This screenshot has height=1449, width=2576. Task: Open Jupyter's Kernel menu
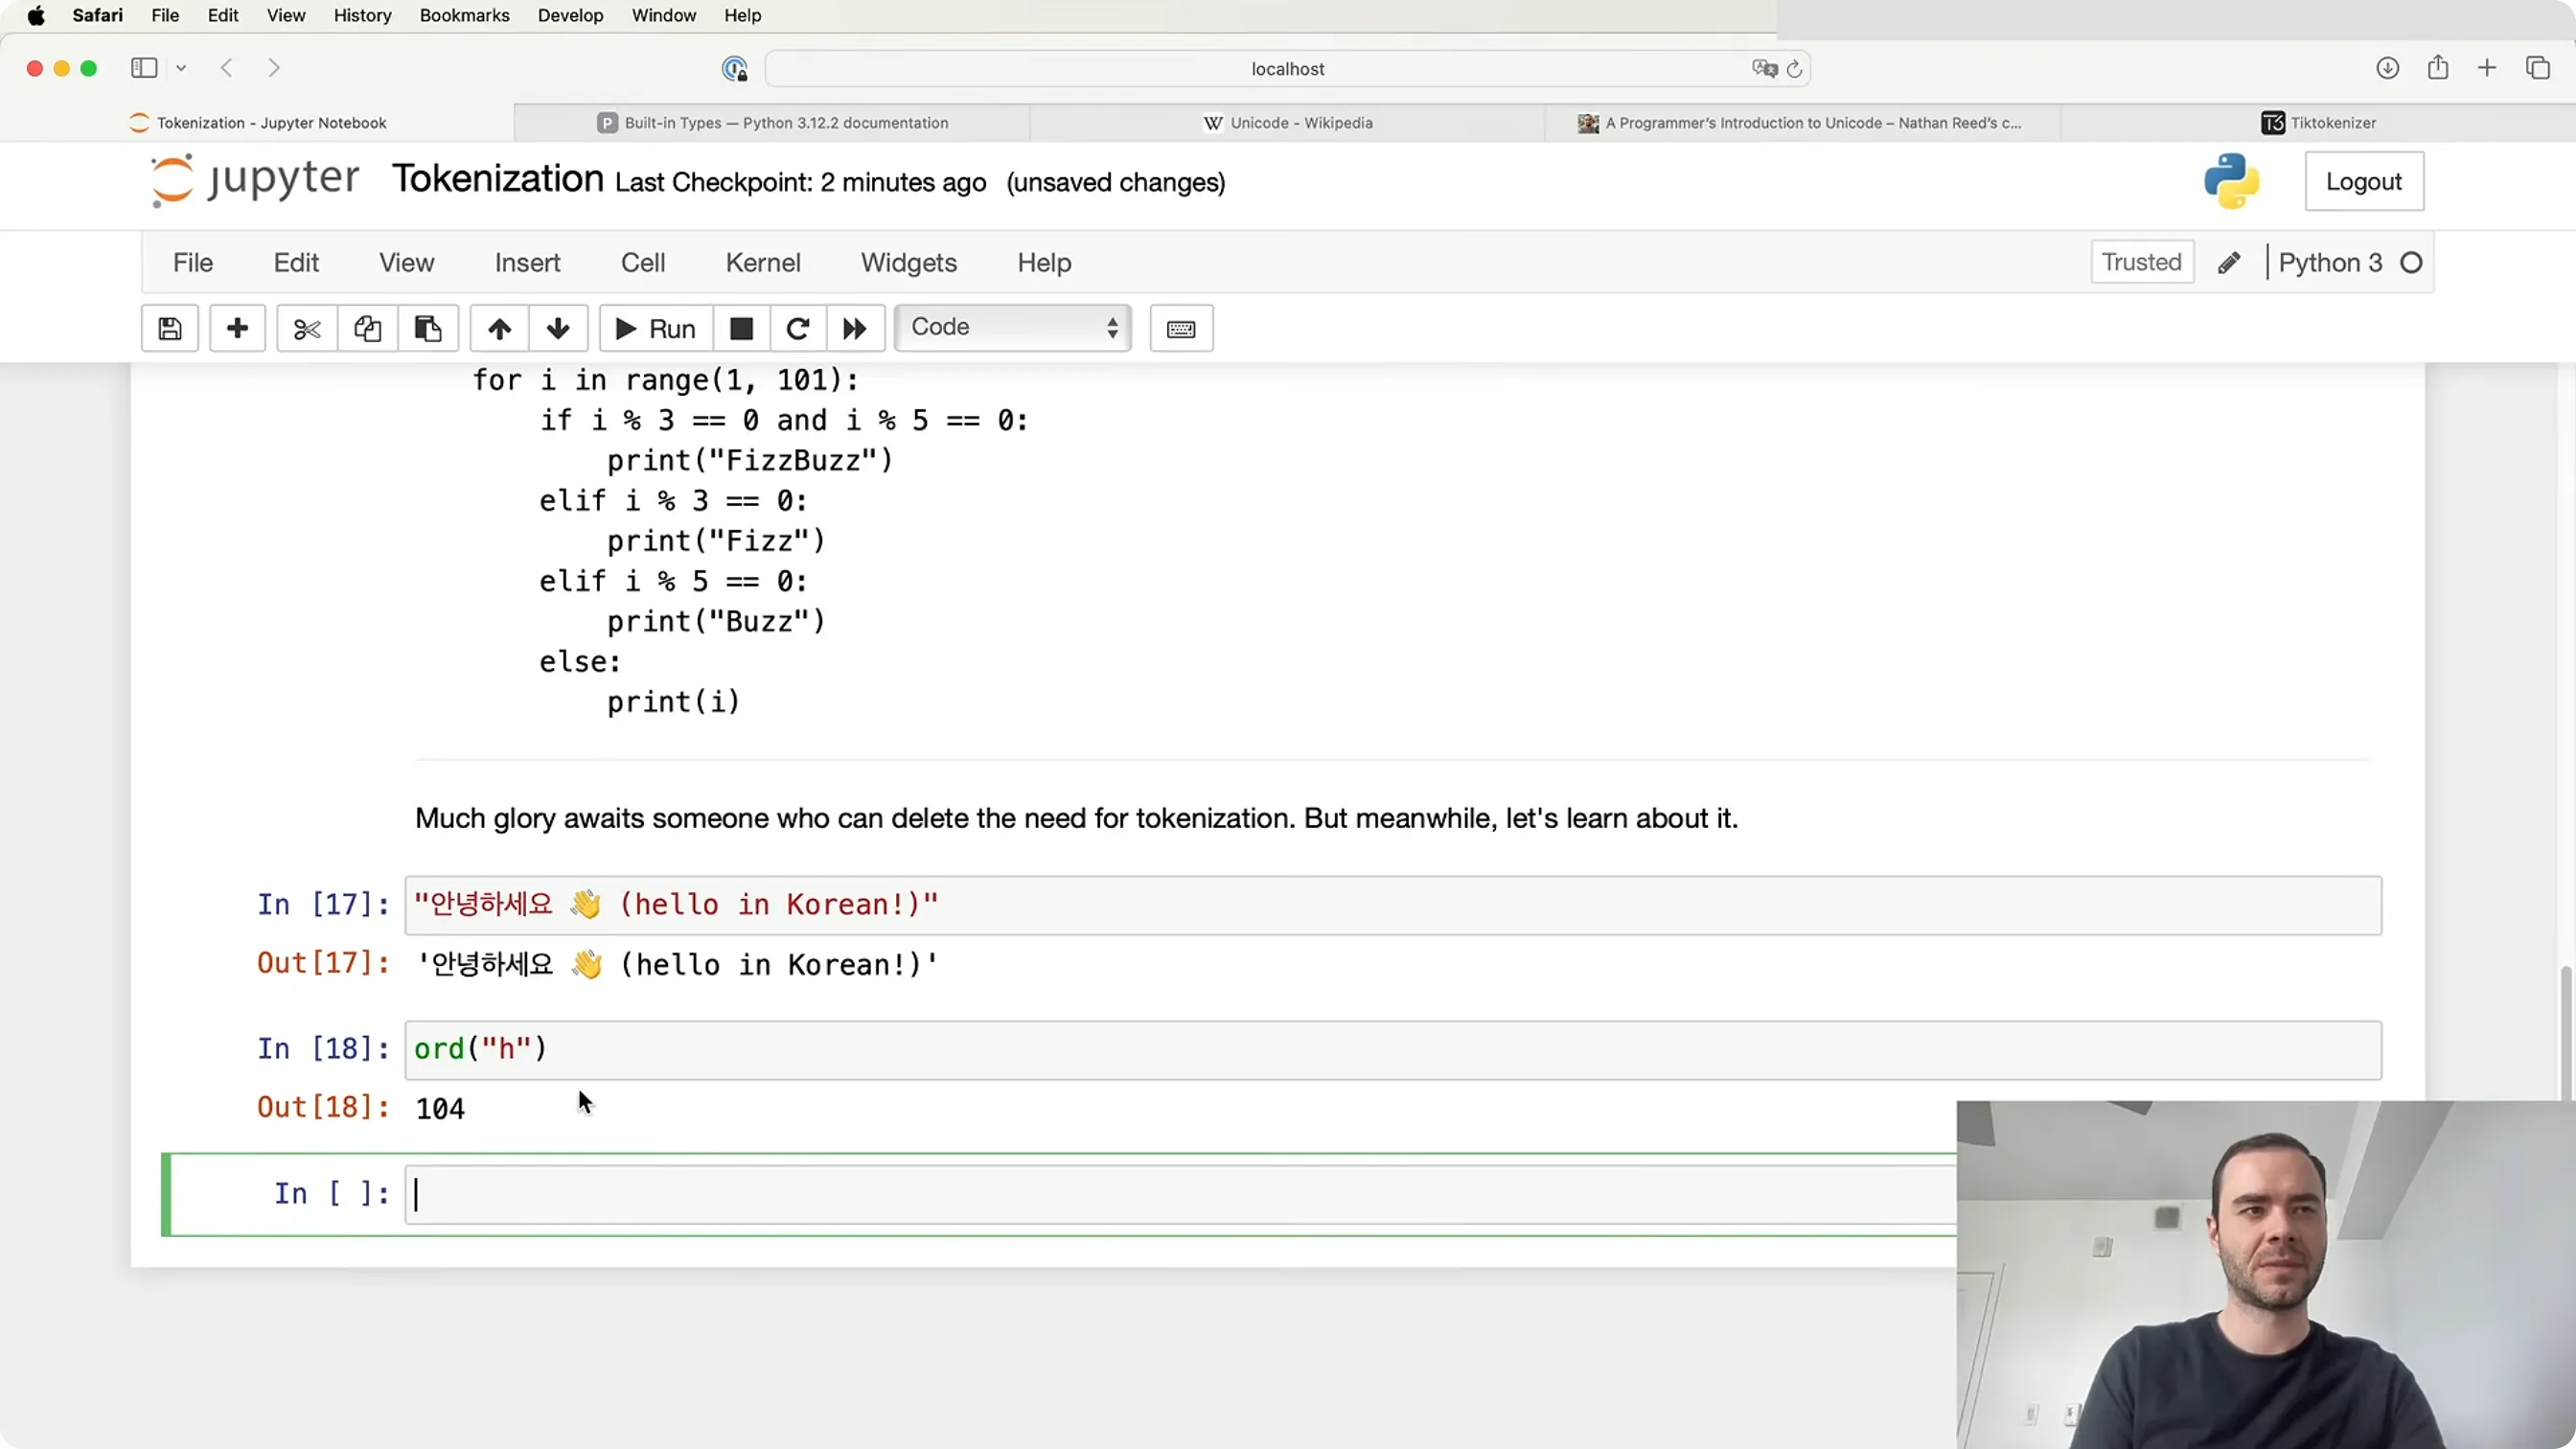(763, 262)
